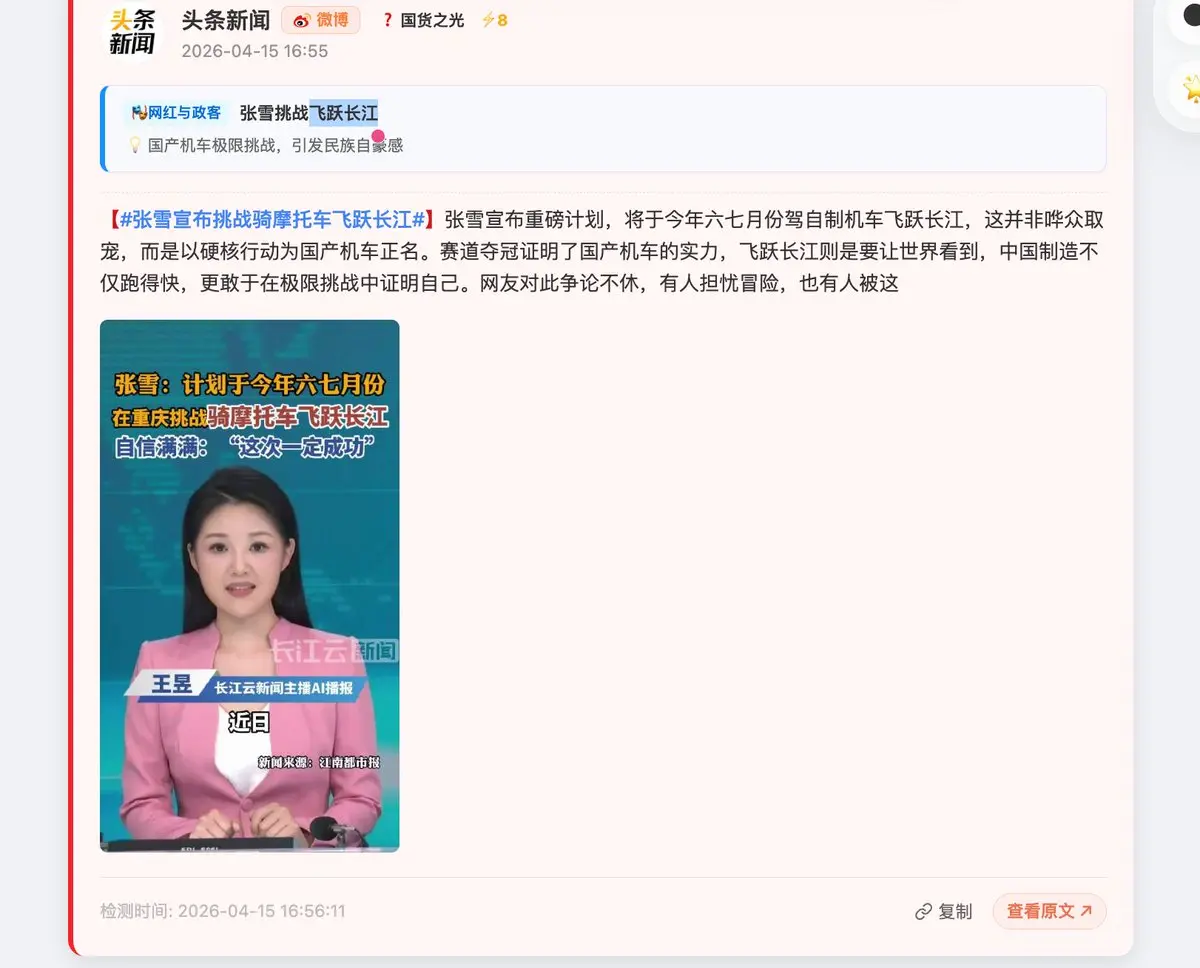Click the yellow lightning bolt icon
The width and height of the screenshot is (1200, 968).
(488, 20)
